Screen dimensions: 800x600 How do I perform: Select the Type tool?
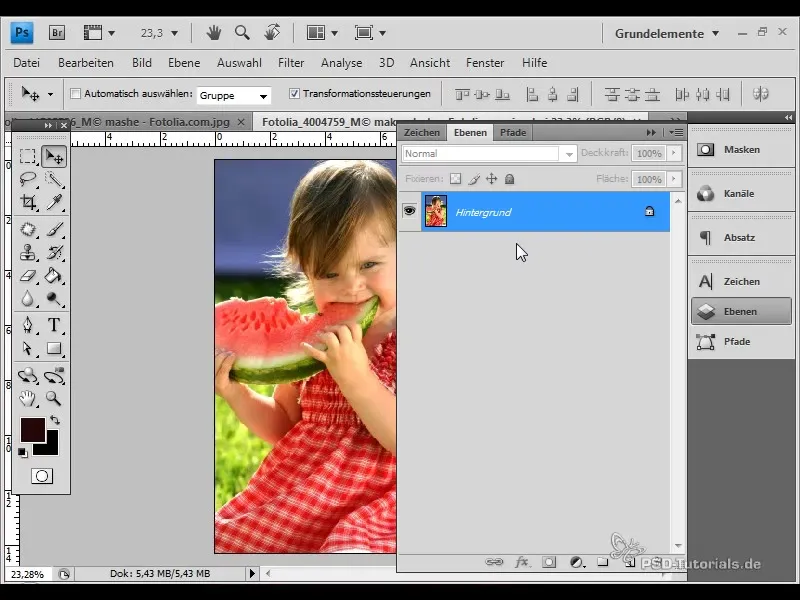pos(54,325)
